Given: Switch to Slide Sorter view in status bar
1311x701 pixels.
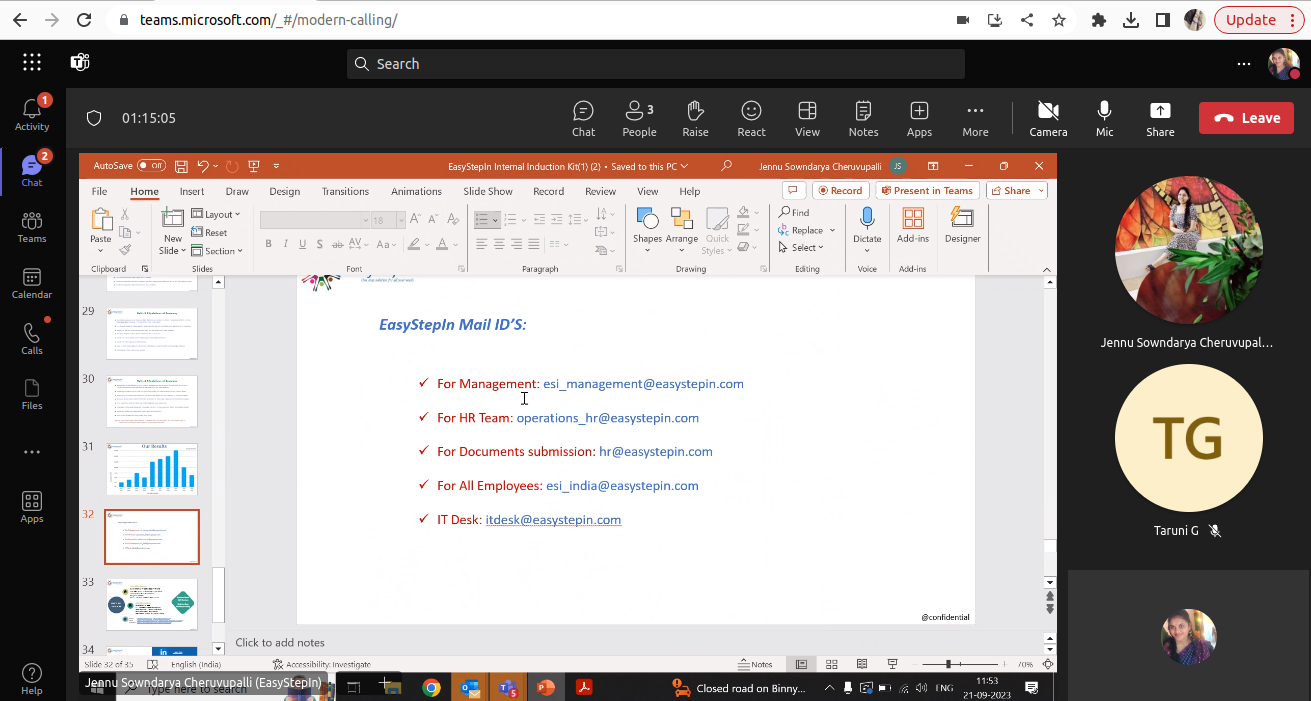Looking at the screenshot, I should [x=832, y=664].
